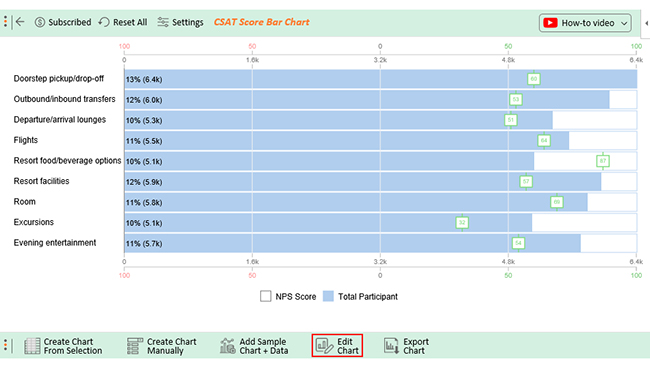Click the Export Chart button

coord(406,346)
